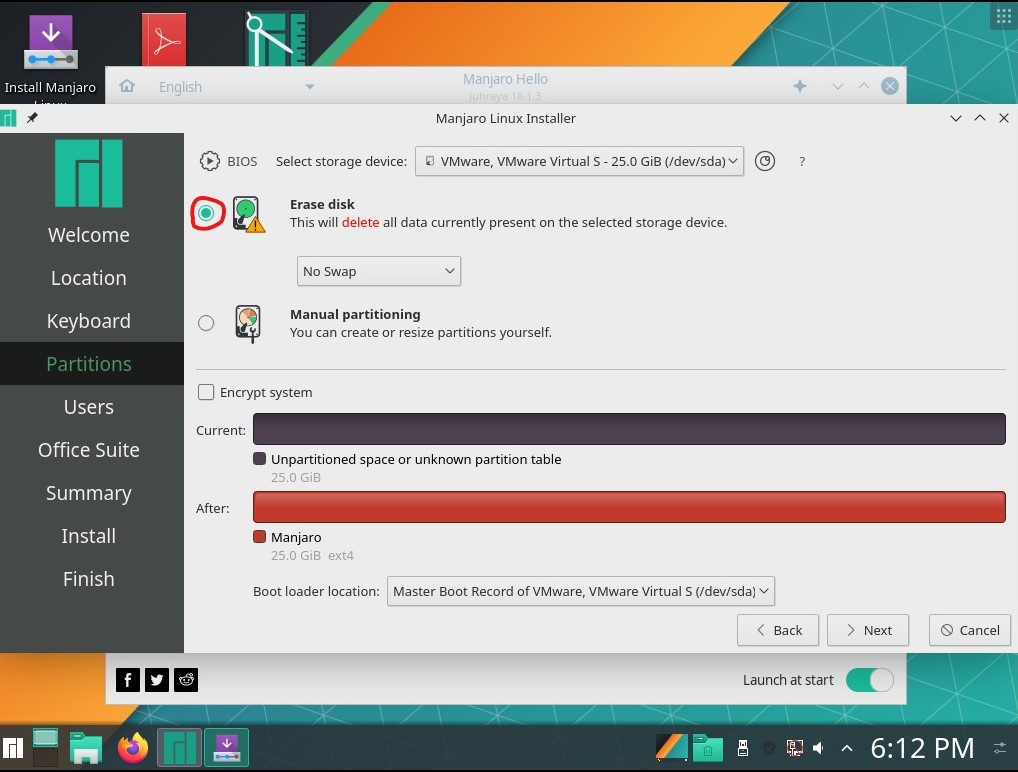1018x772 pixels.
Task: Open the Twitter link in Manjaro Hello
Action: click(156, 680)
